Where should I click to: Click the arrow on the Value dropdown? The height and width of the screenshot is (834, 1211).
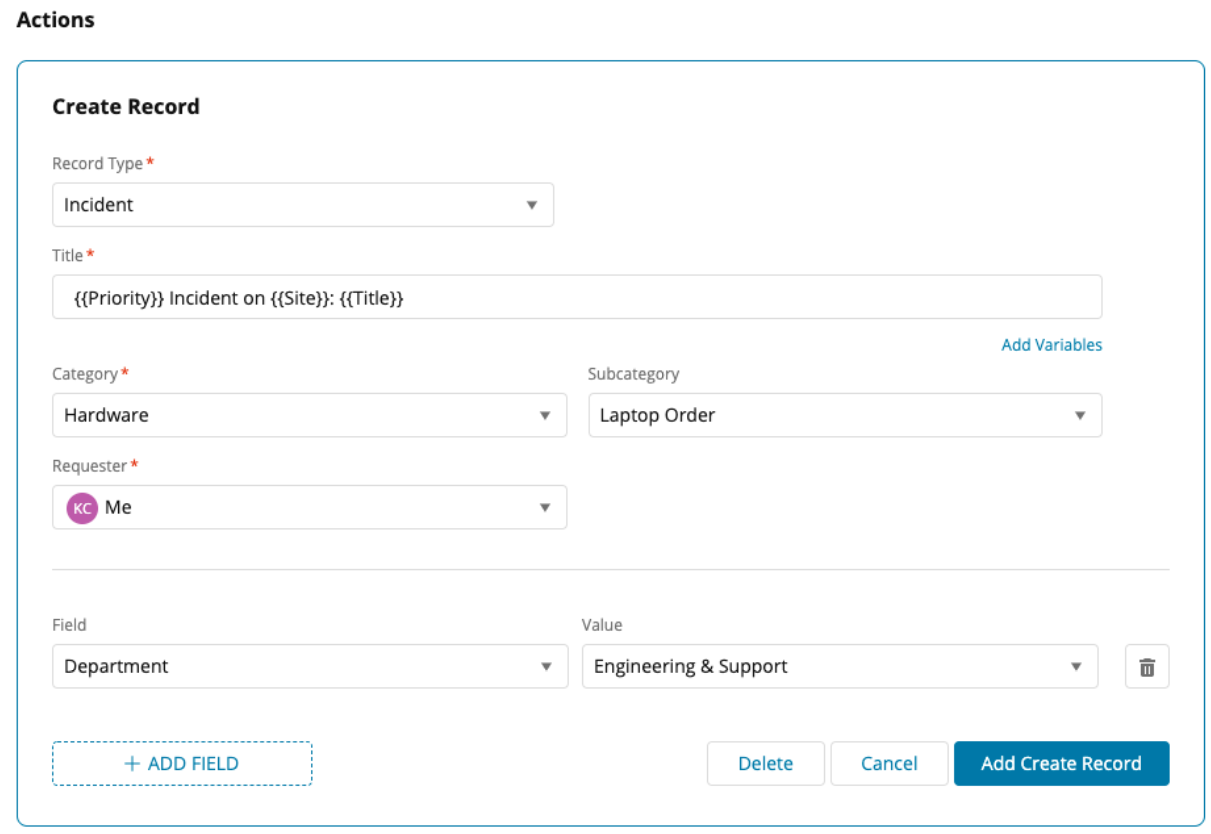point(1076,667)
